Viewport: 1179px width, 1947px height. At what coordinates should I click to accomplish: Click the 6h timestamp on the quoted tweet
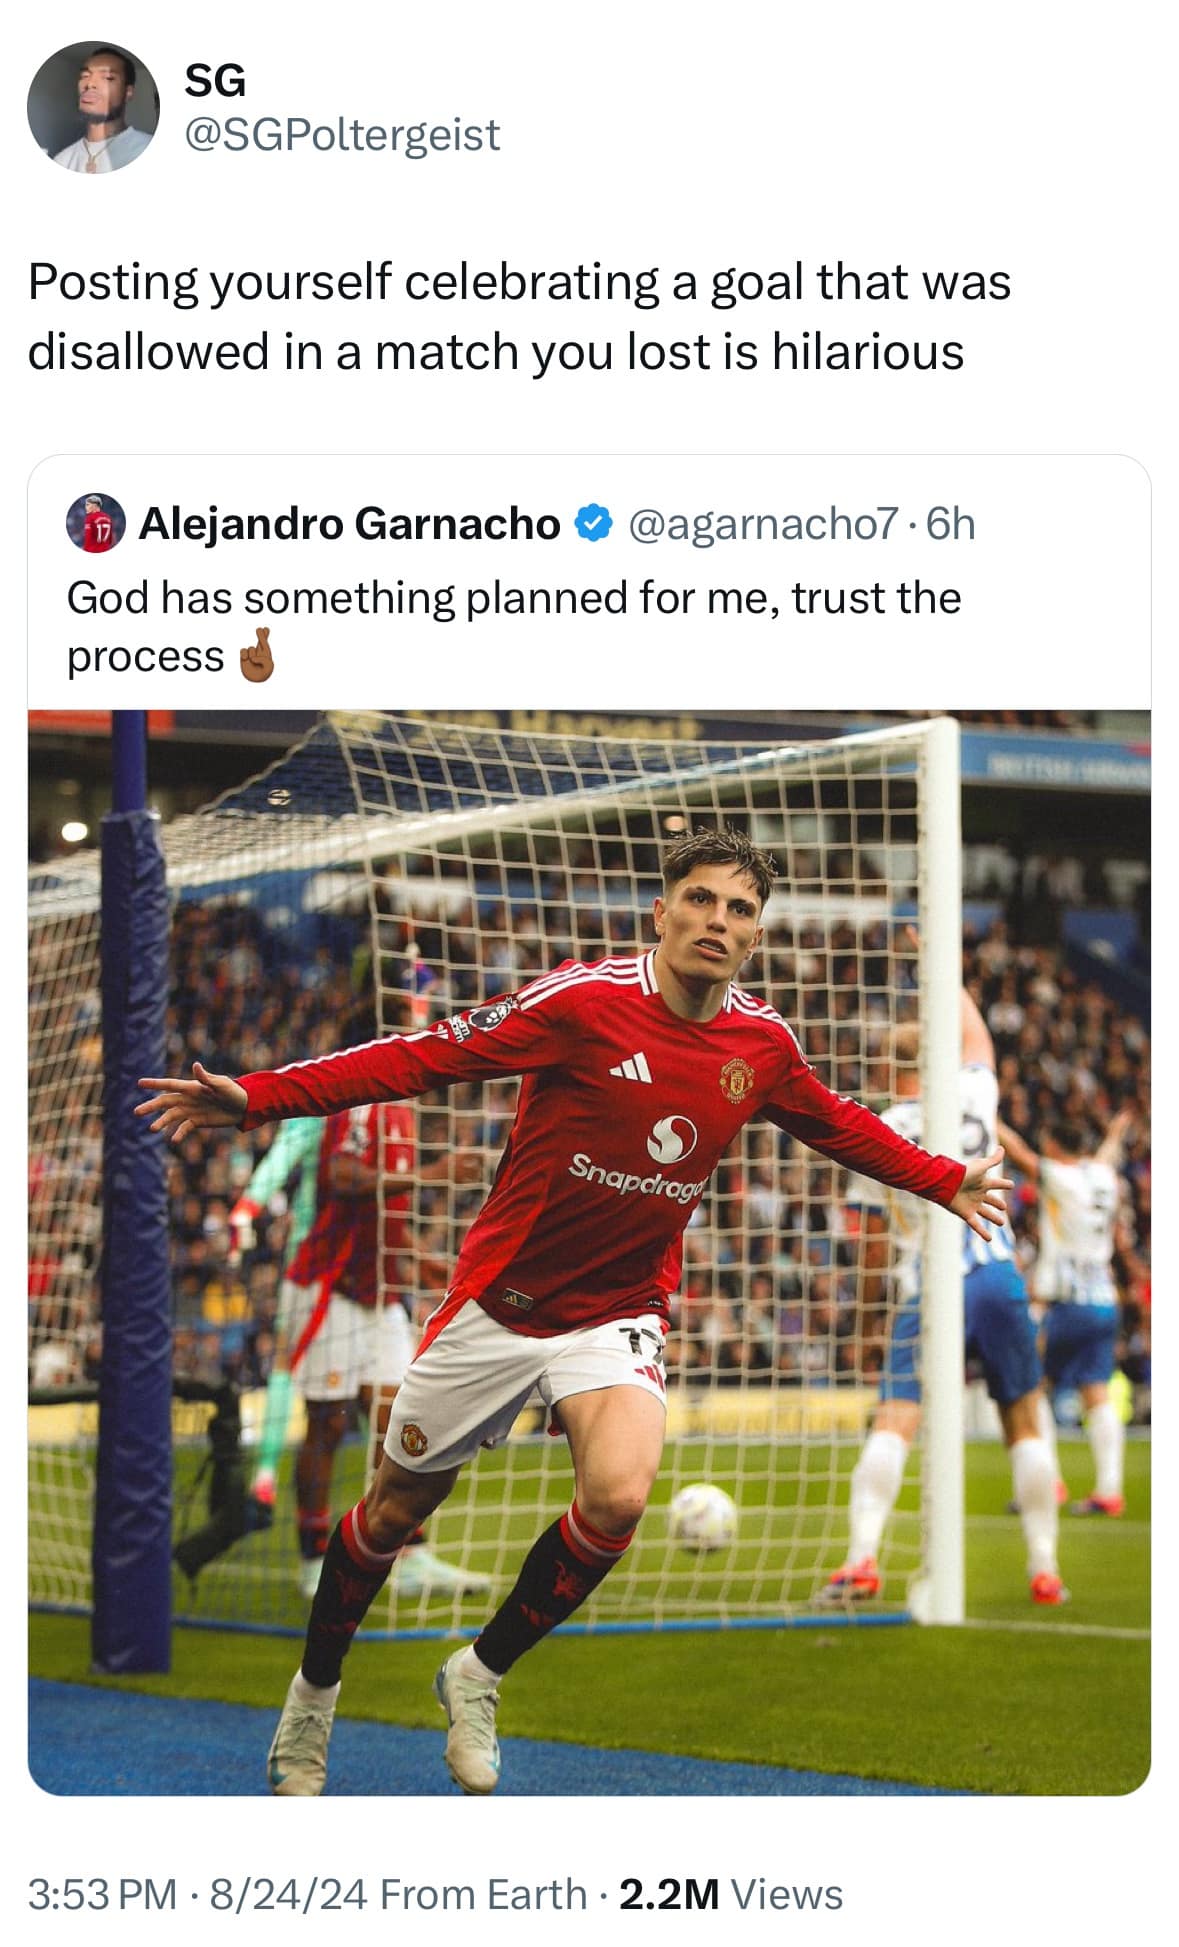pyautogui.click(x=950, y=524)
